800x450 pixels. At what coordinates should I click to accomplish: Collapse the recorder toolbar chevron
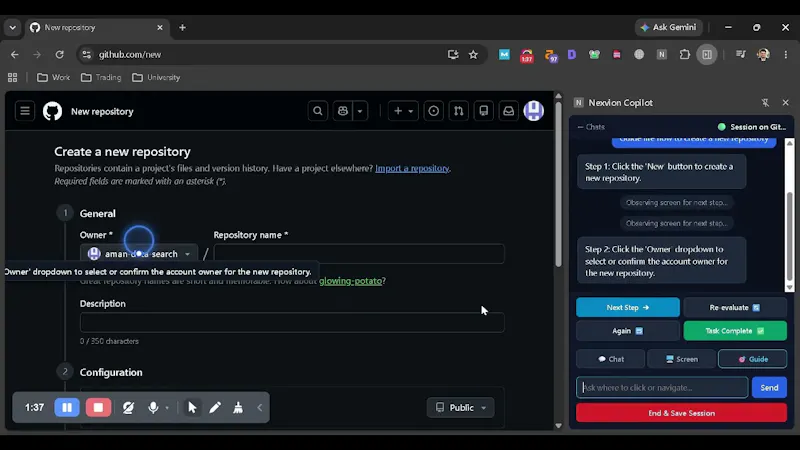coord(260,408)
